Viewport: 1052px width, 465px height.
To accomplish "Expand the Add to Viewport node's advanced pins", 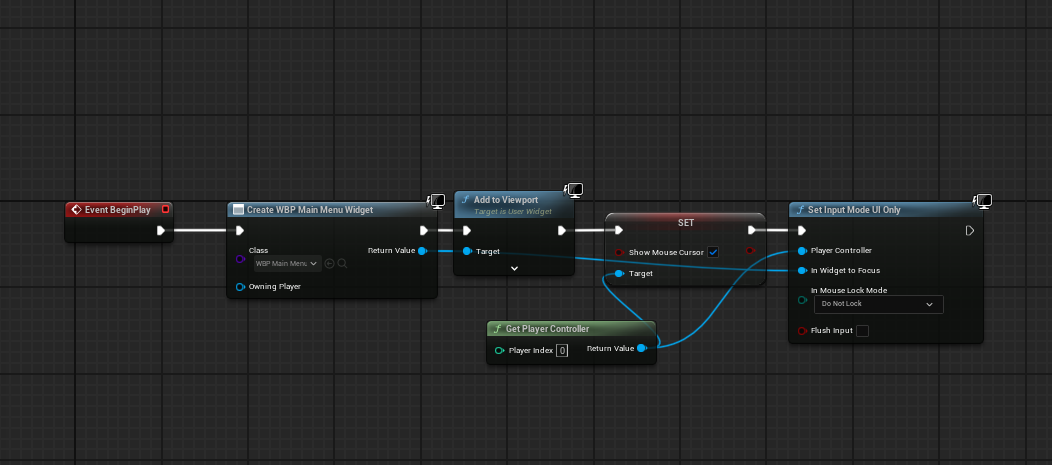I will pyautogui.click(x=514, y=268).
